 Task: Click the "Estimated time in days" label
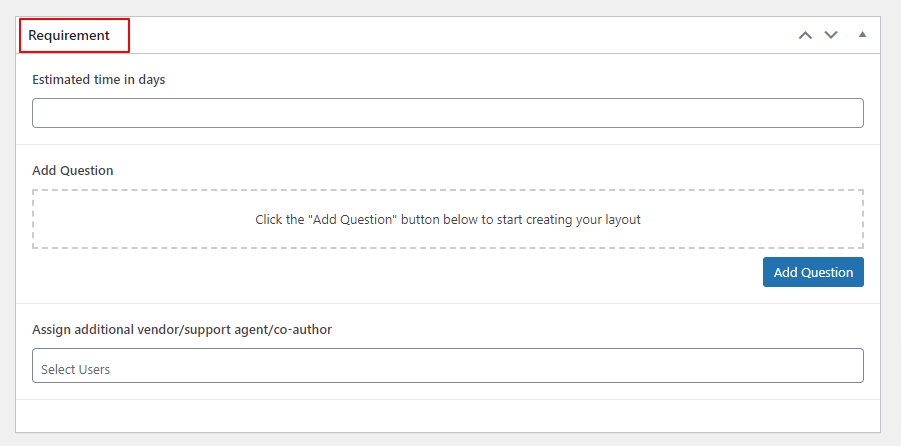click(x=99, y=80)
